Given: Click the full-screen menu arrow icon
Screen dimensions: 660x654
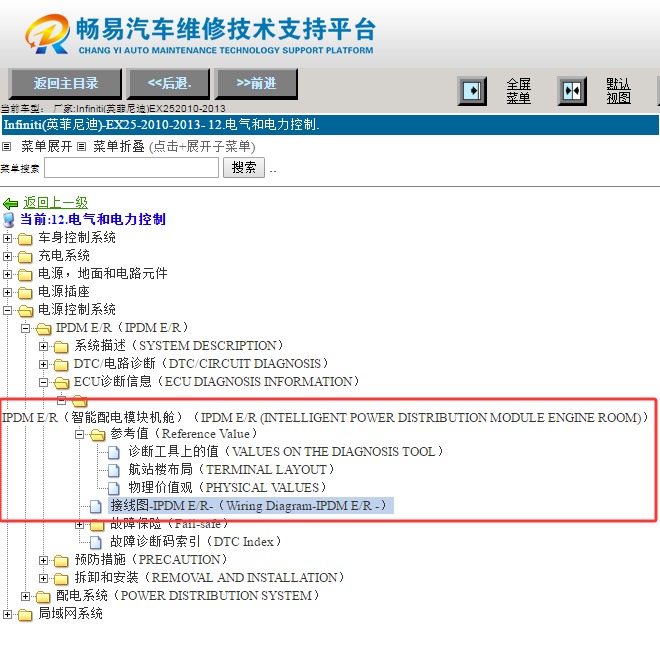Looking at the screenshot, I should point(472,90).
